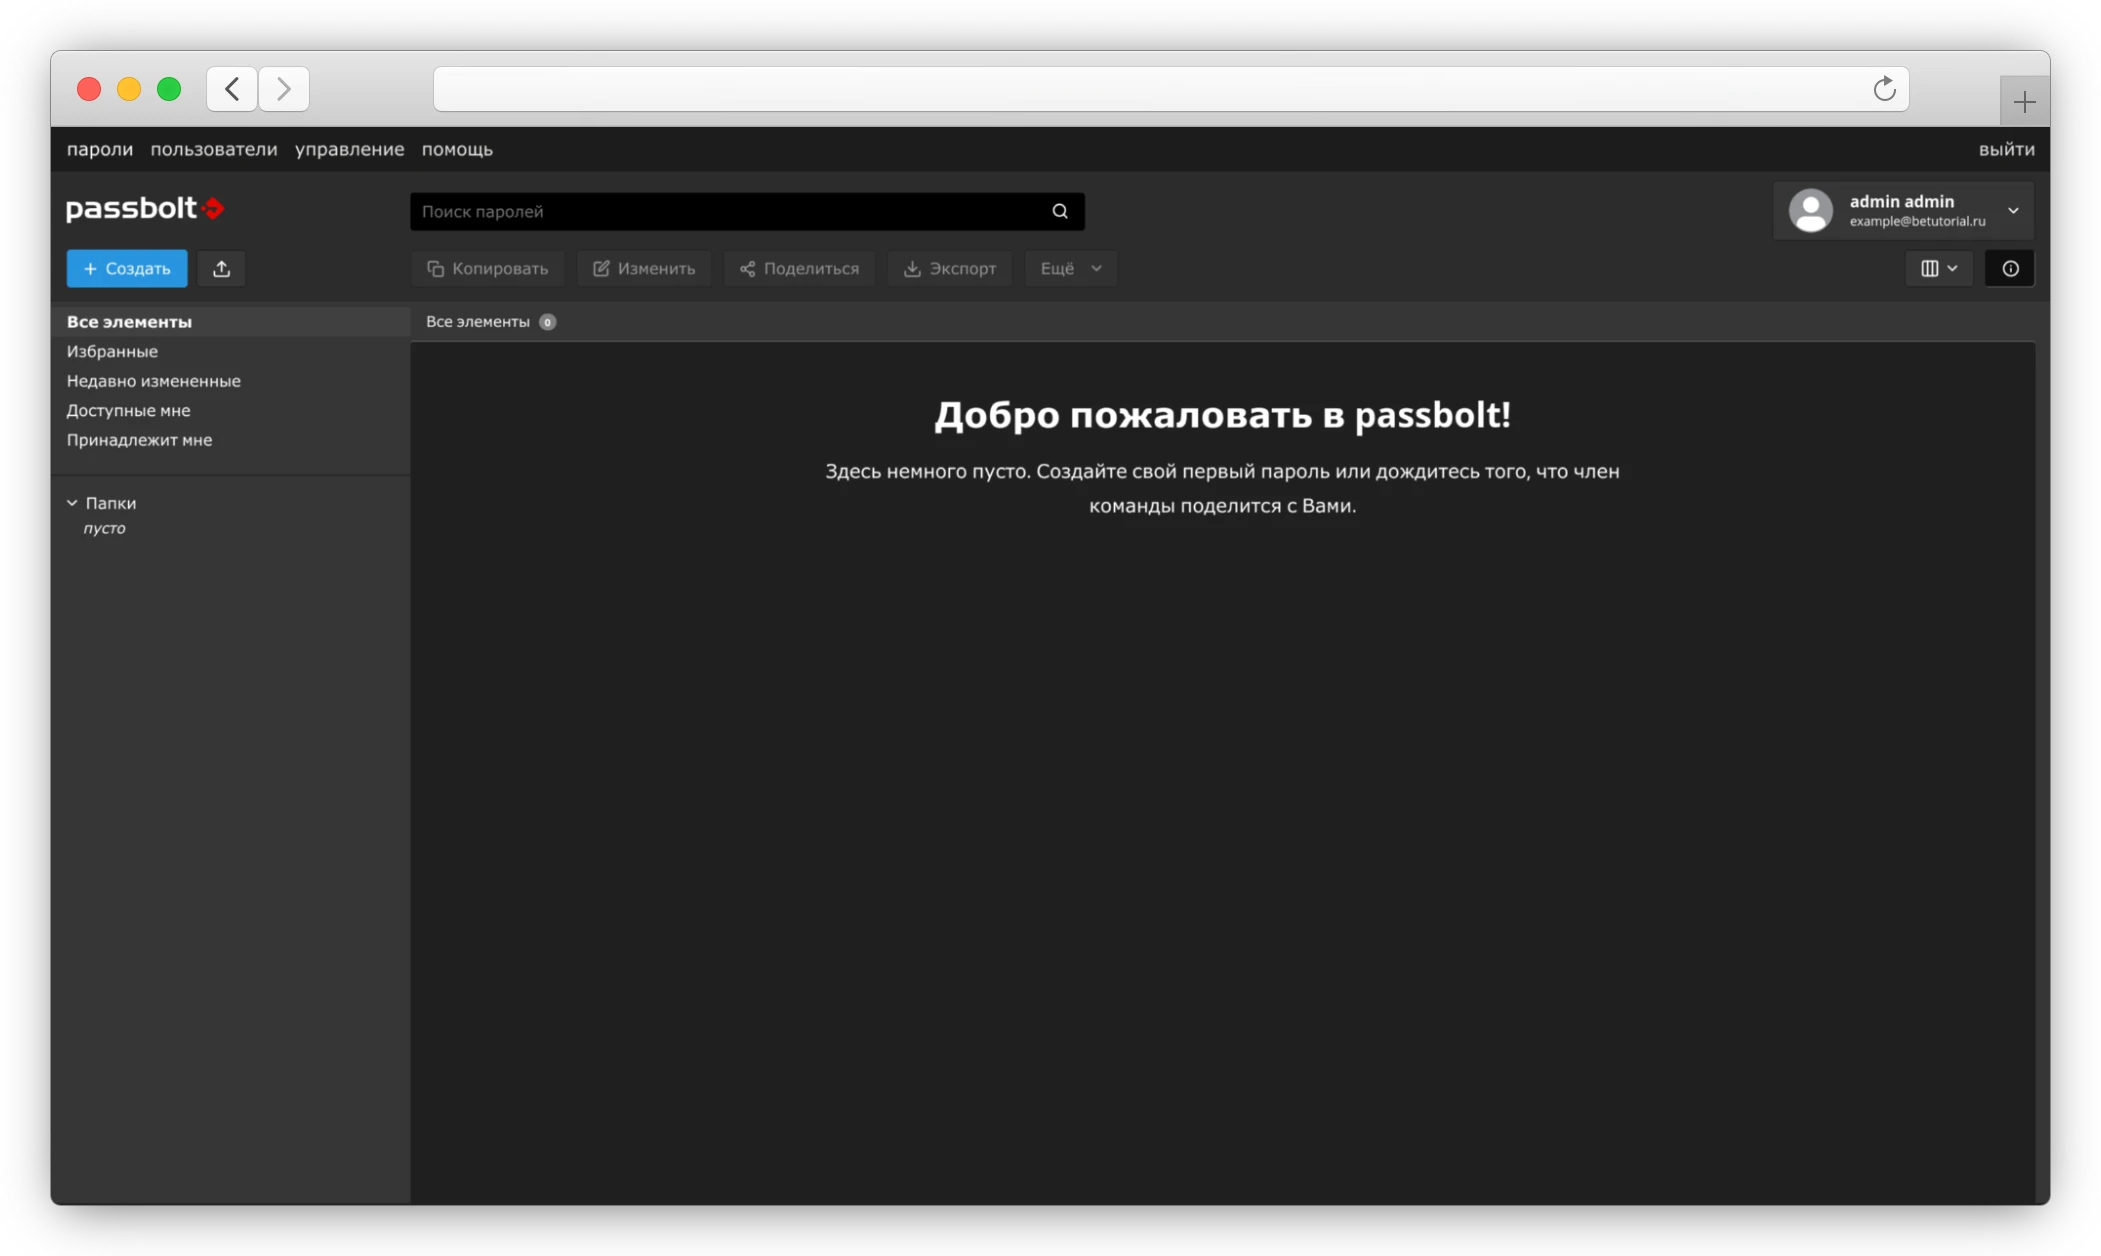Click the выйти logout link
The height and width of the screenshot is (1256, 2101).
click(2006, 149)
